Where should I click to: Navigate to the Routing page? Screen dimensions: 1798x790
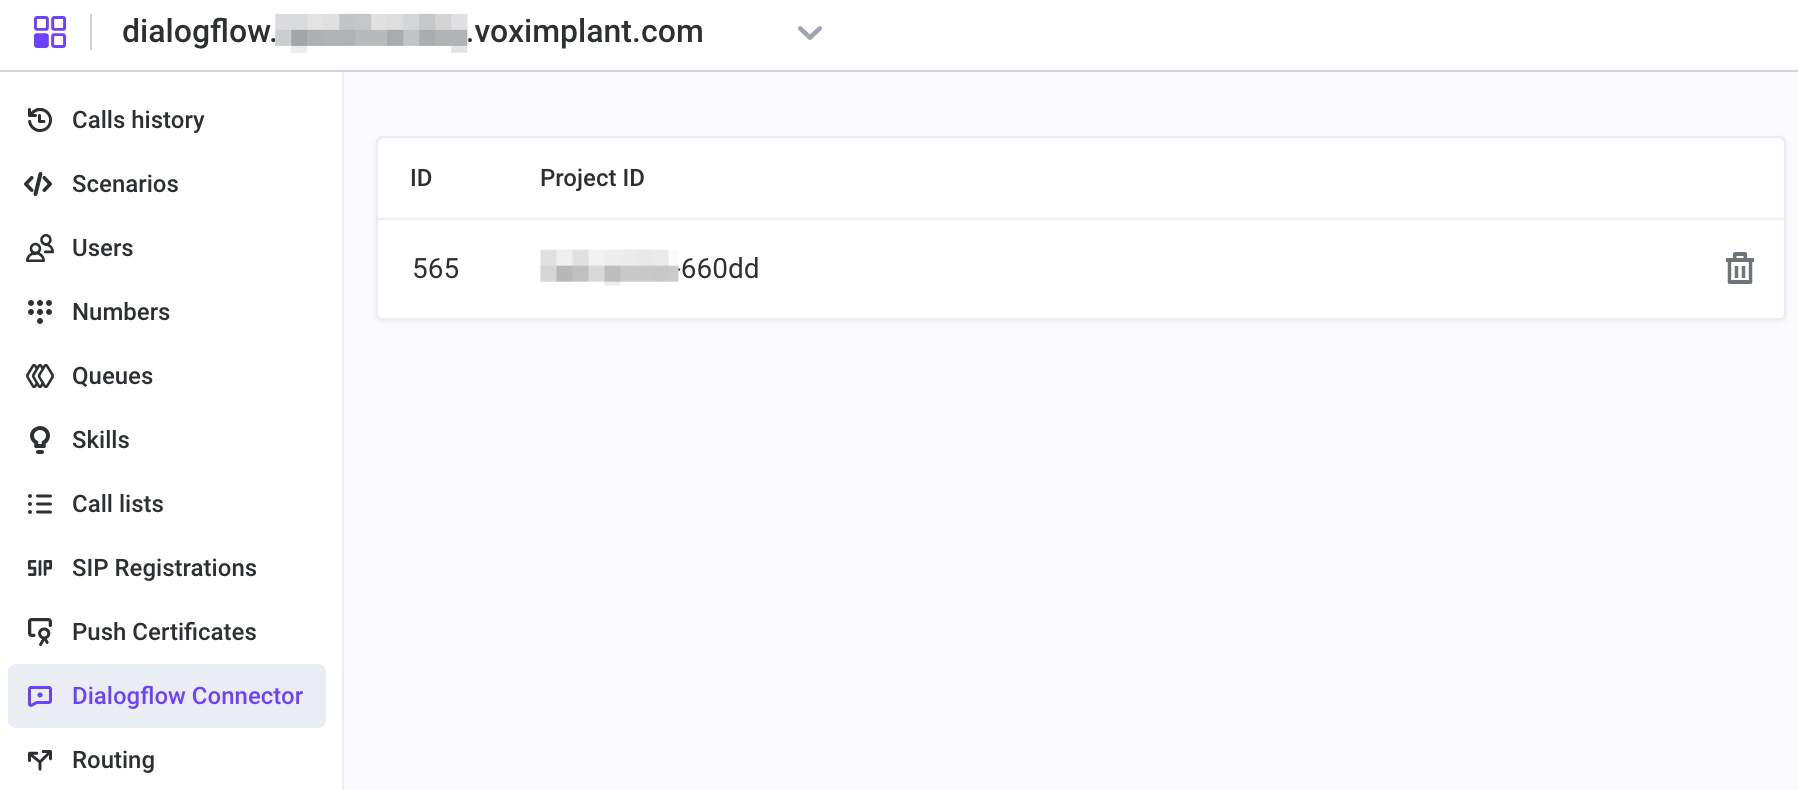(114, 760)
